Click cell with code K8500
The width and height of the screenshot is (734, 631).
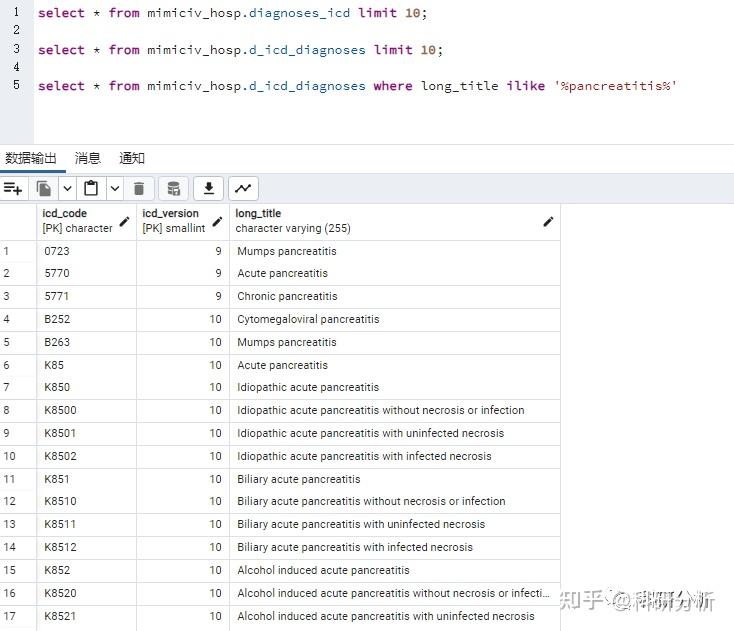click(86, 411)
